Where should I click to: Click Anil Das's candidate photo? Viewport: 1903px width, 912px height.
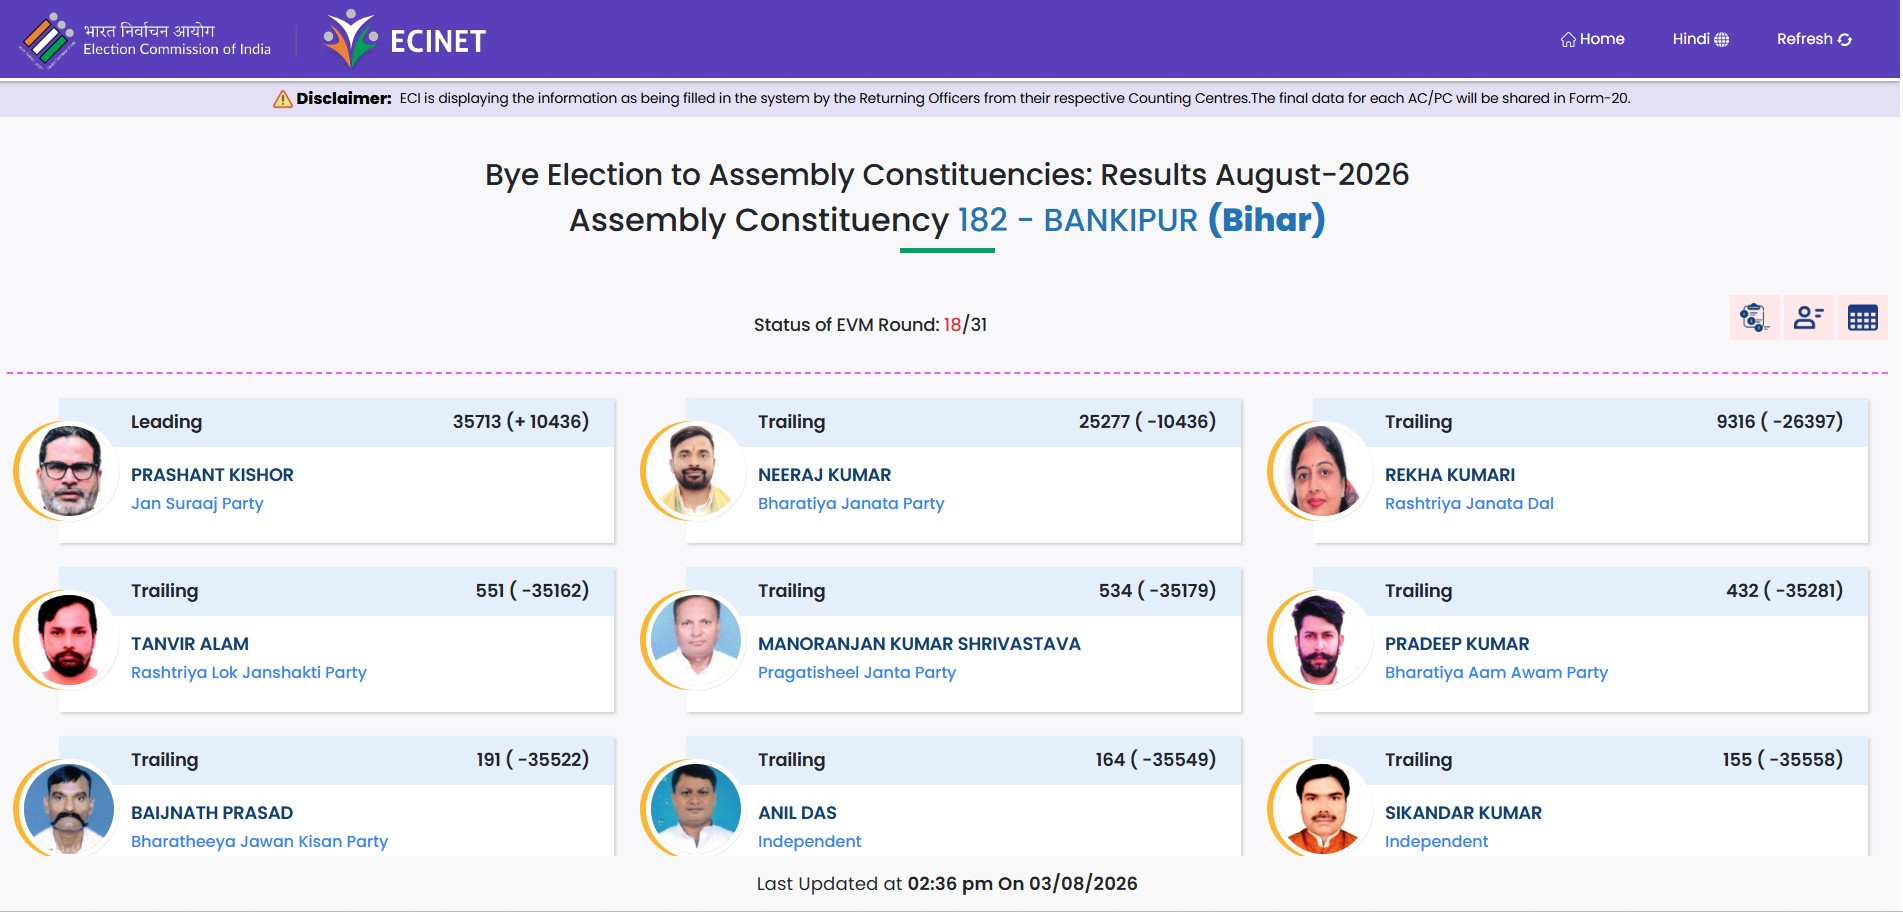tap(695, 808)
